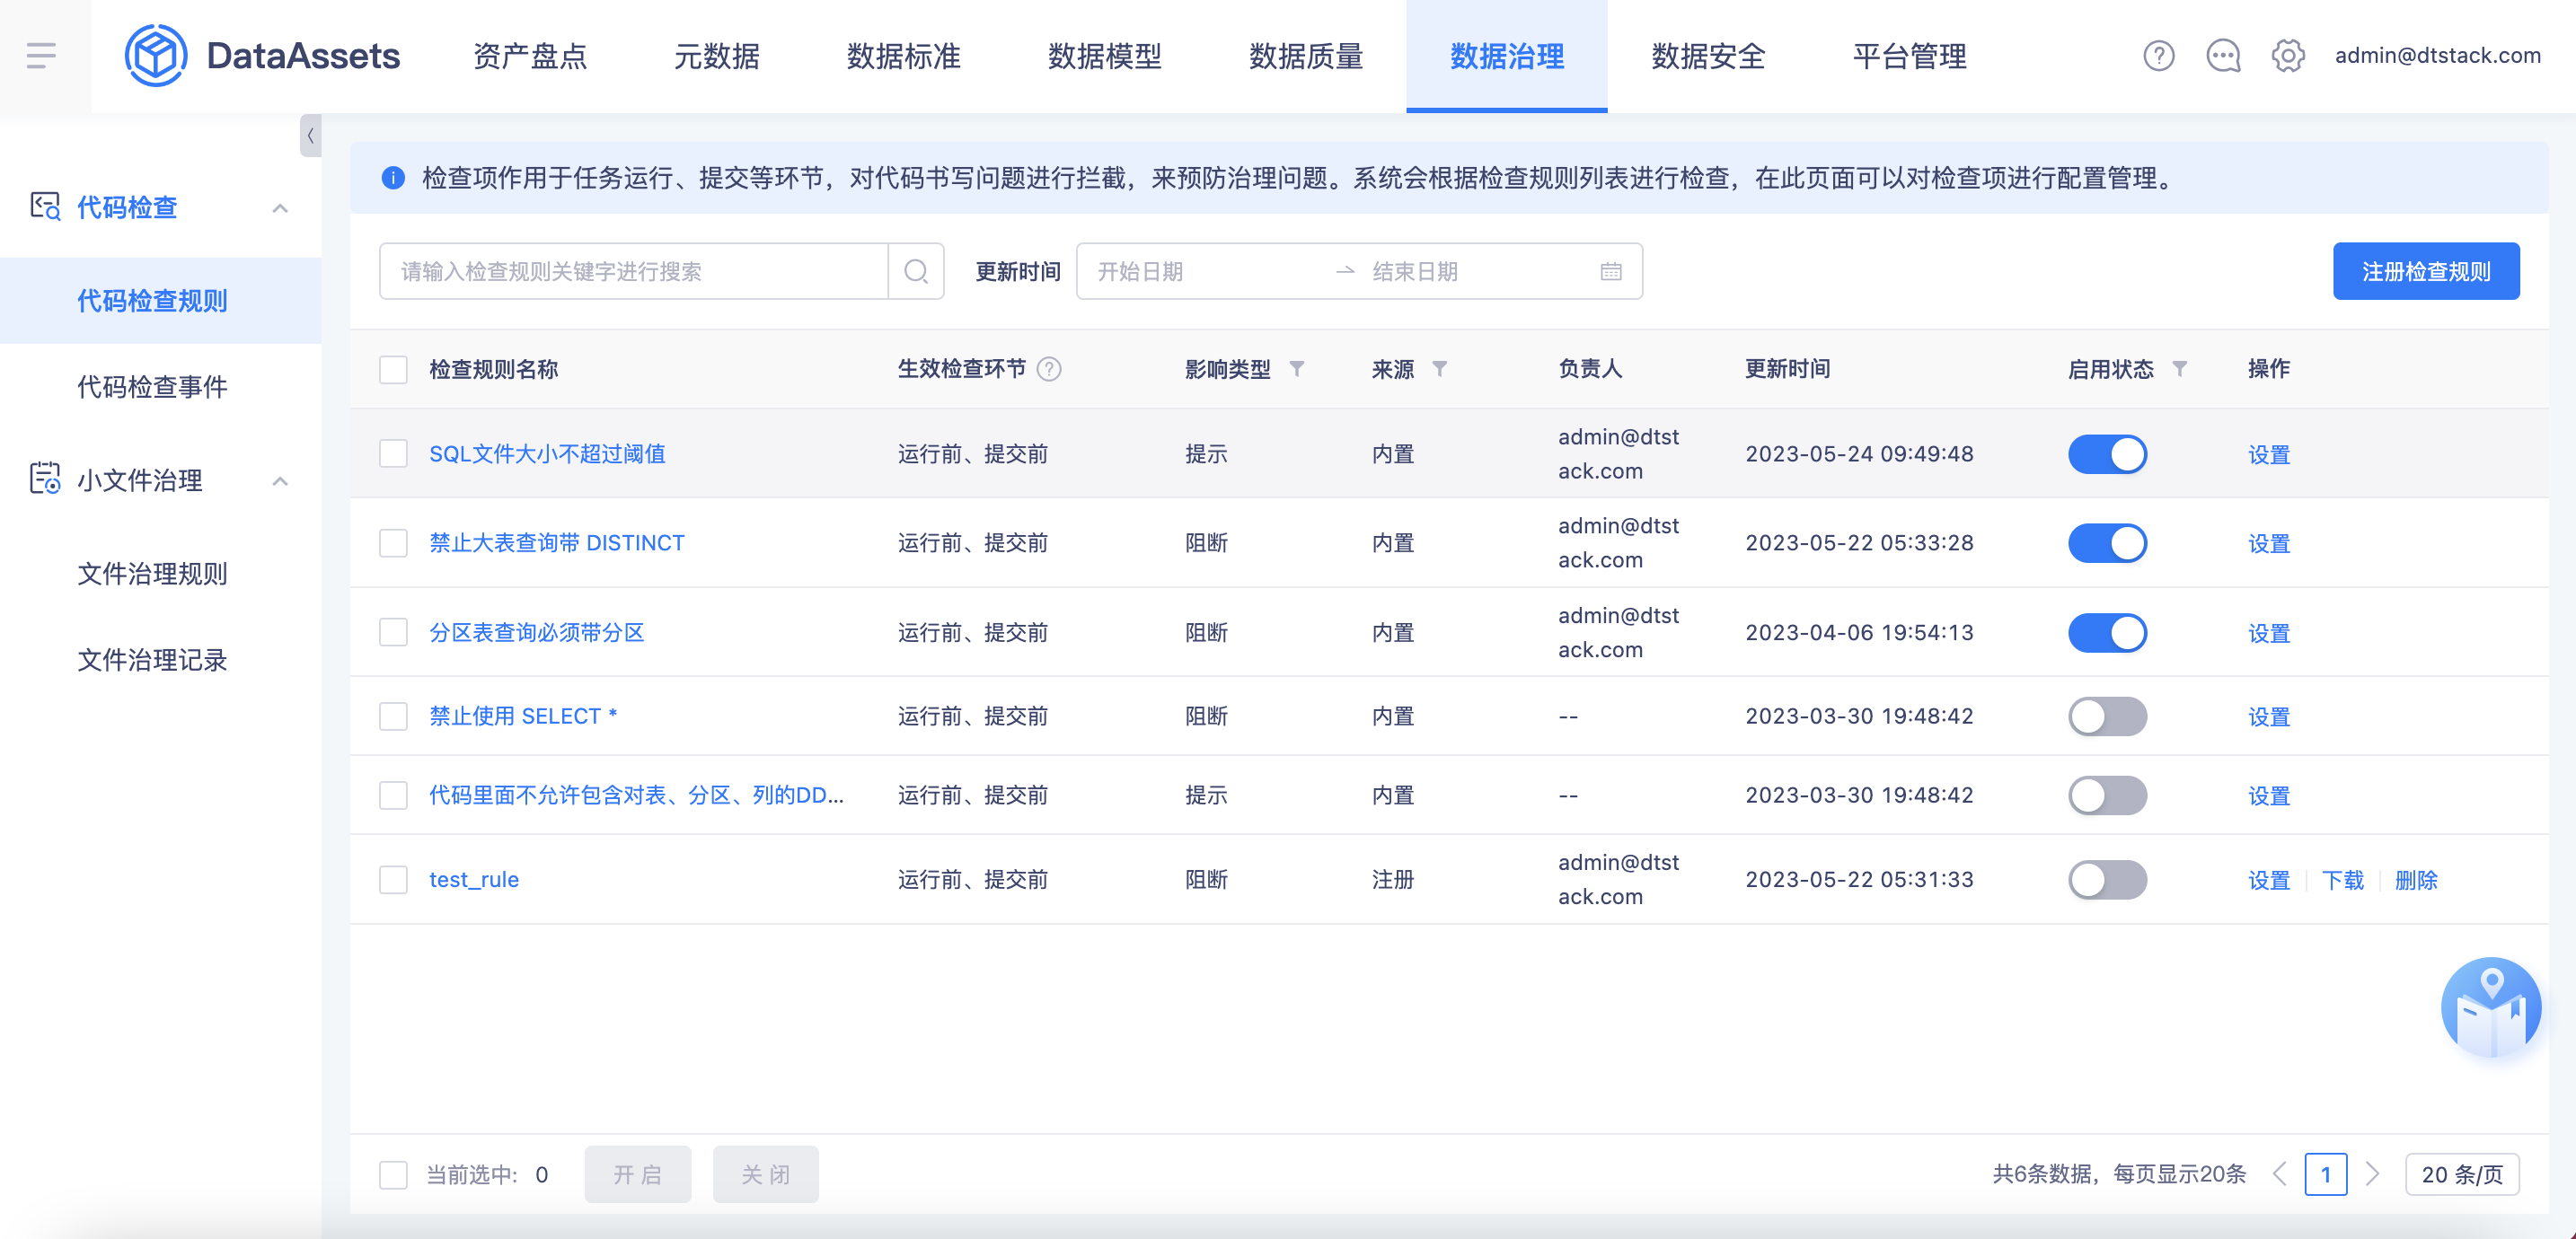
Task: Select 代码检查事件 in sidebar
Action: (153, 387)
